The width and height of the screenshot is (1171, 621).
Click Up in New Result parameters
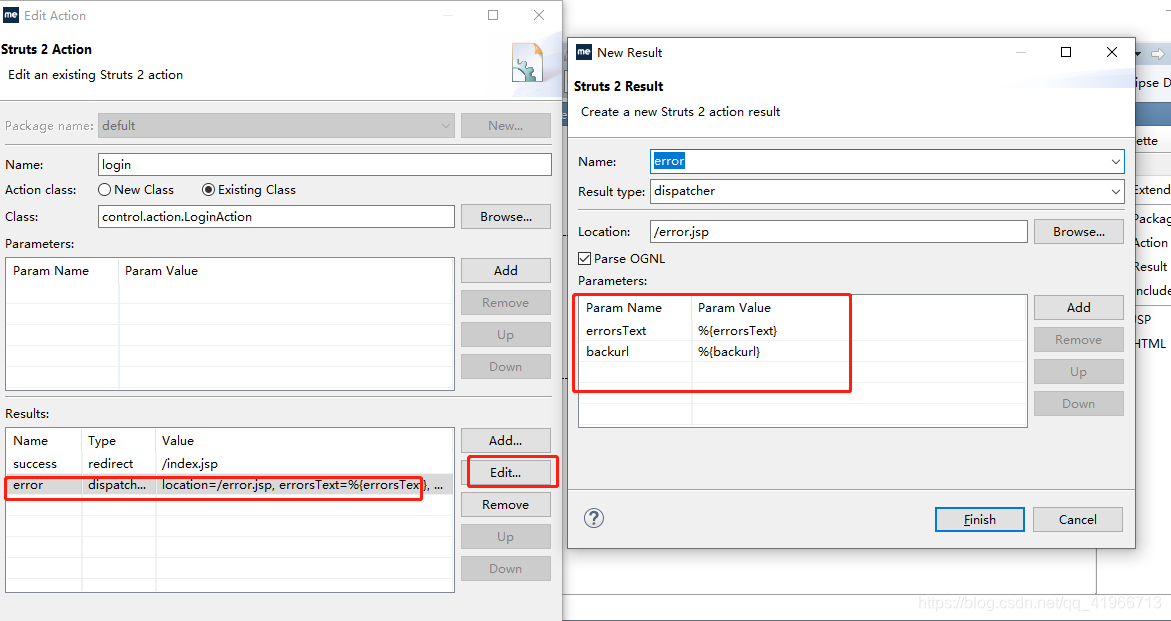pos(1078,372)
